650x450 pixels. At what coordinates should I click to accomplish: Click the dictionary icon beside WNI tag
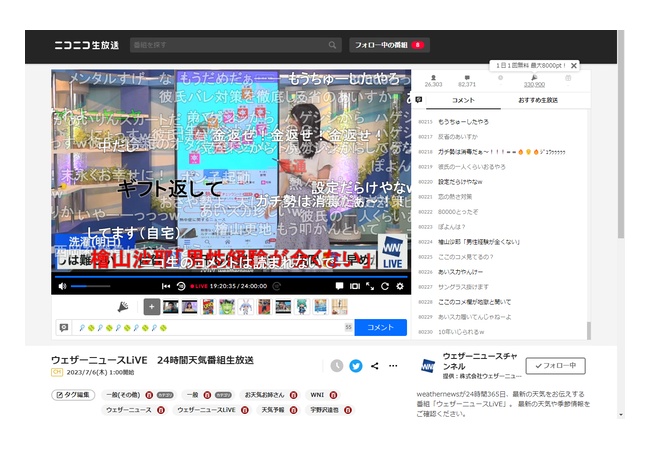click(333, 395)
